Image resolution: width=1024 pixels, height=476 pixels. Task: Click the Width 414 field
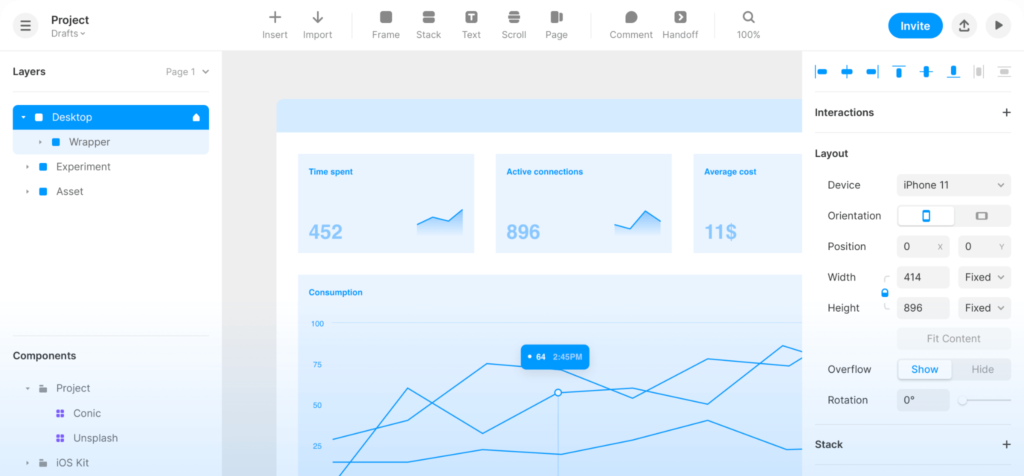(x=923, y=277)
